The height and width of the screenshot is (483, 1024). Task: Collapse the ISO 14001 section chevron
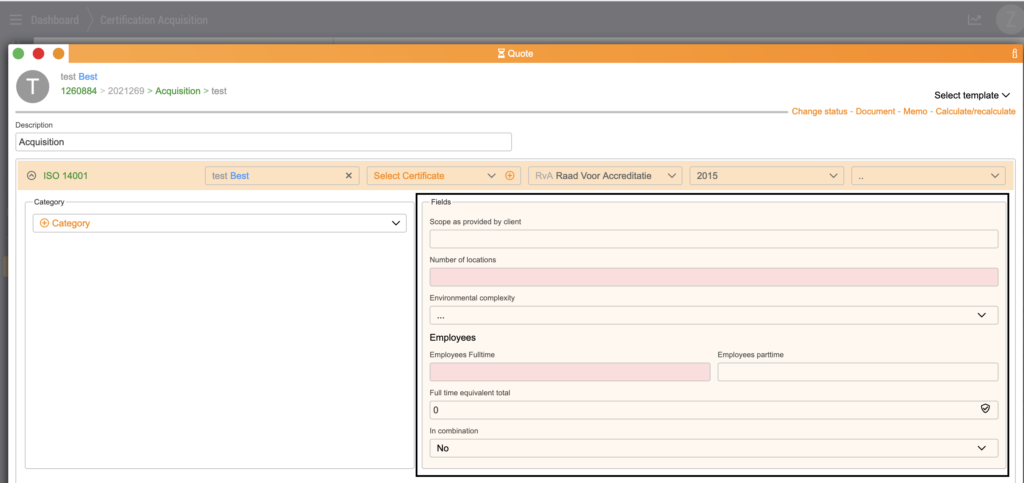click(31, 176)
